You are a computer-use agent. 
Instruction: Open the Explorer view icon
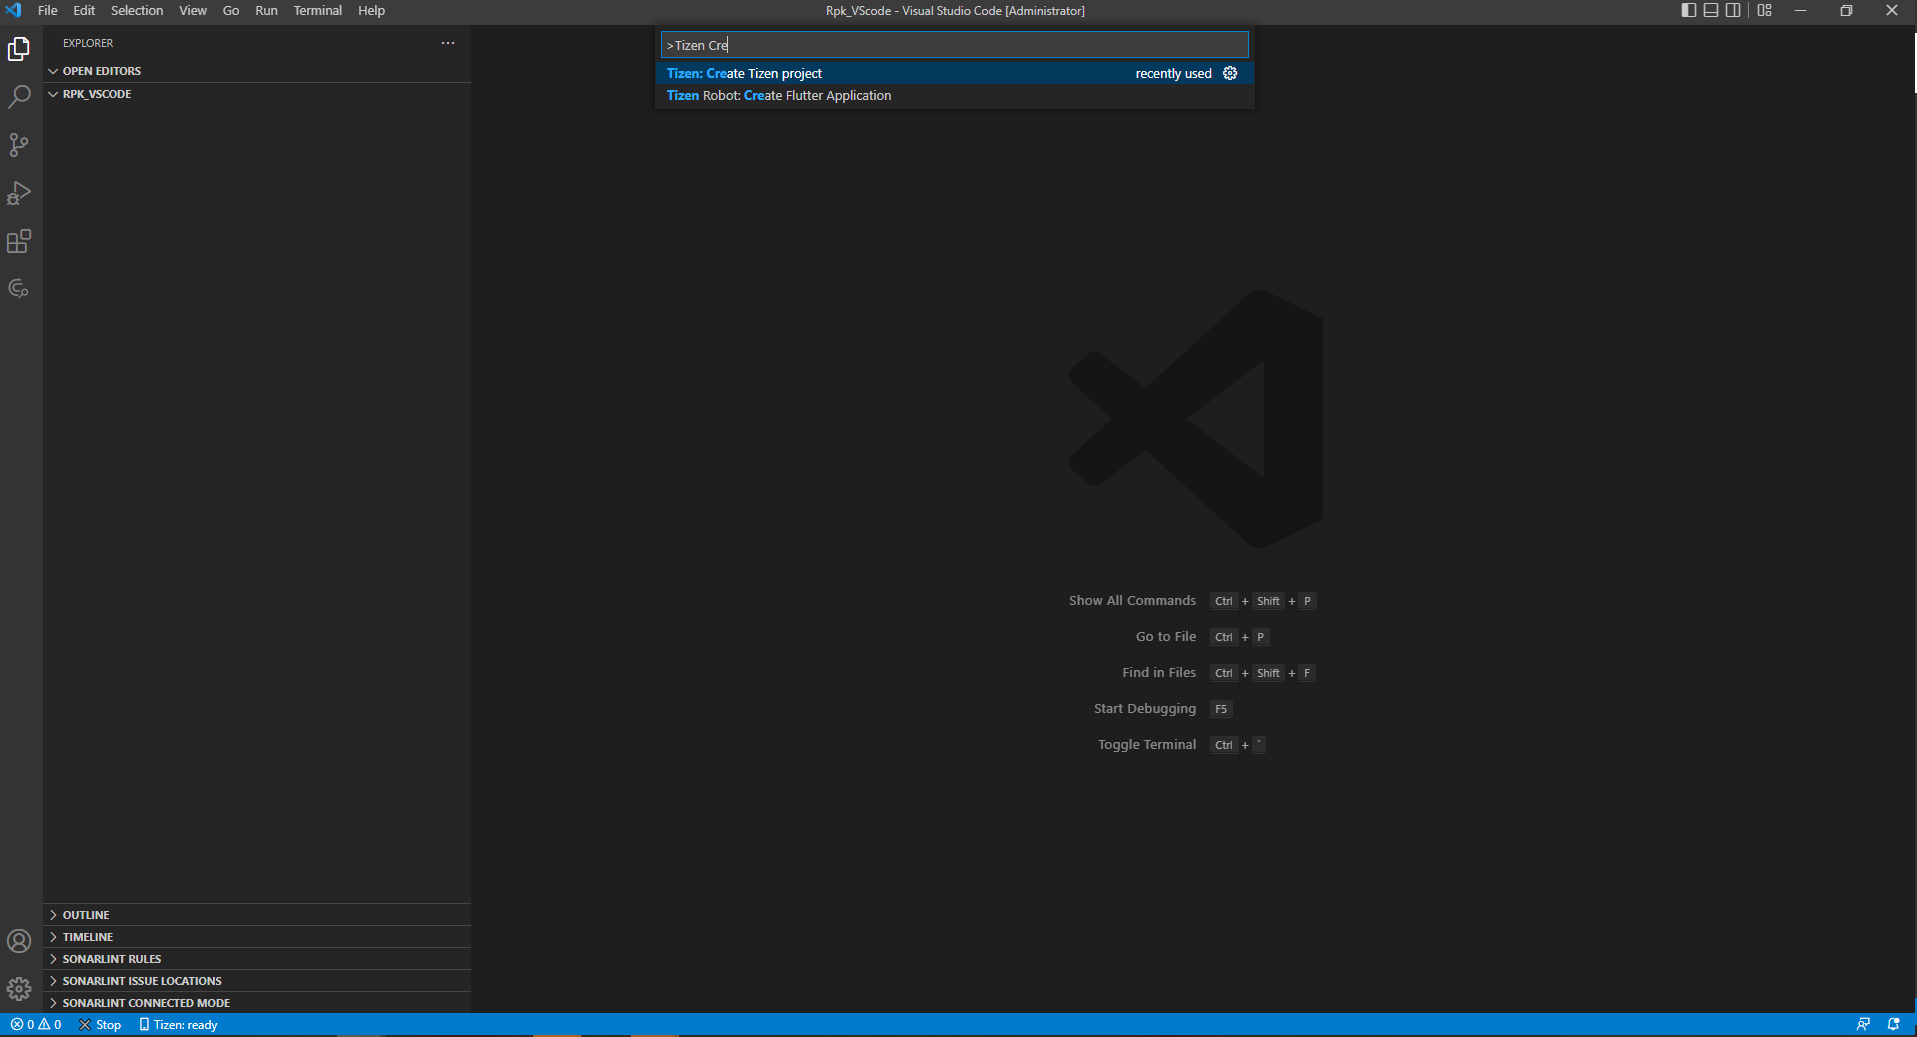coord(19,48)
